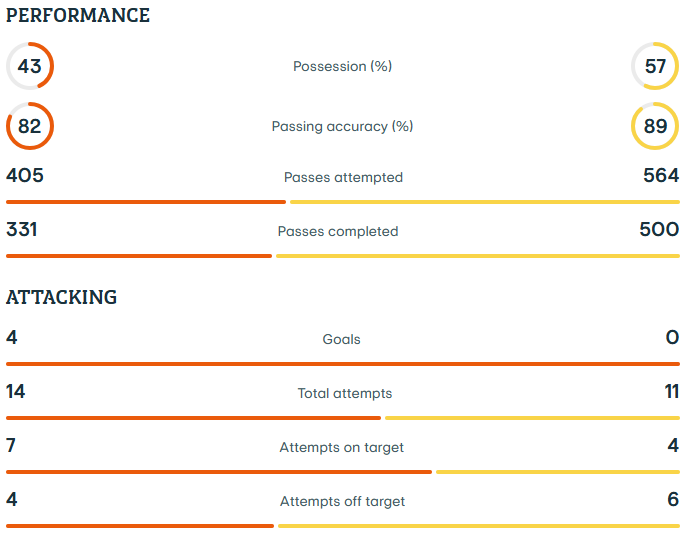Image resolution: width=689 pixels, height=535 pixels.
Task: Select the yellow 89 passing accuracy ring
Action: (655, 126)
